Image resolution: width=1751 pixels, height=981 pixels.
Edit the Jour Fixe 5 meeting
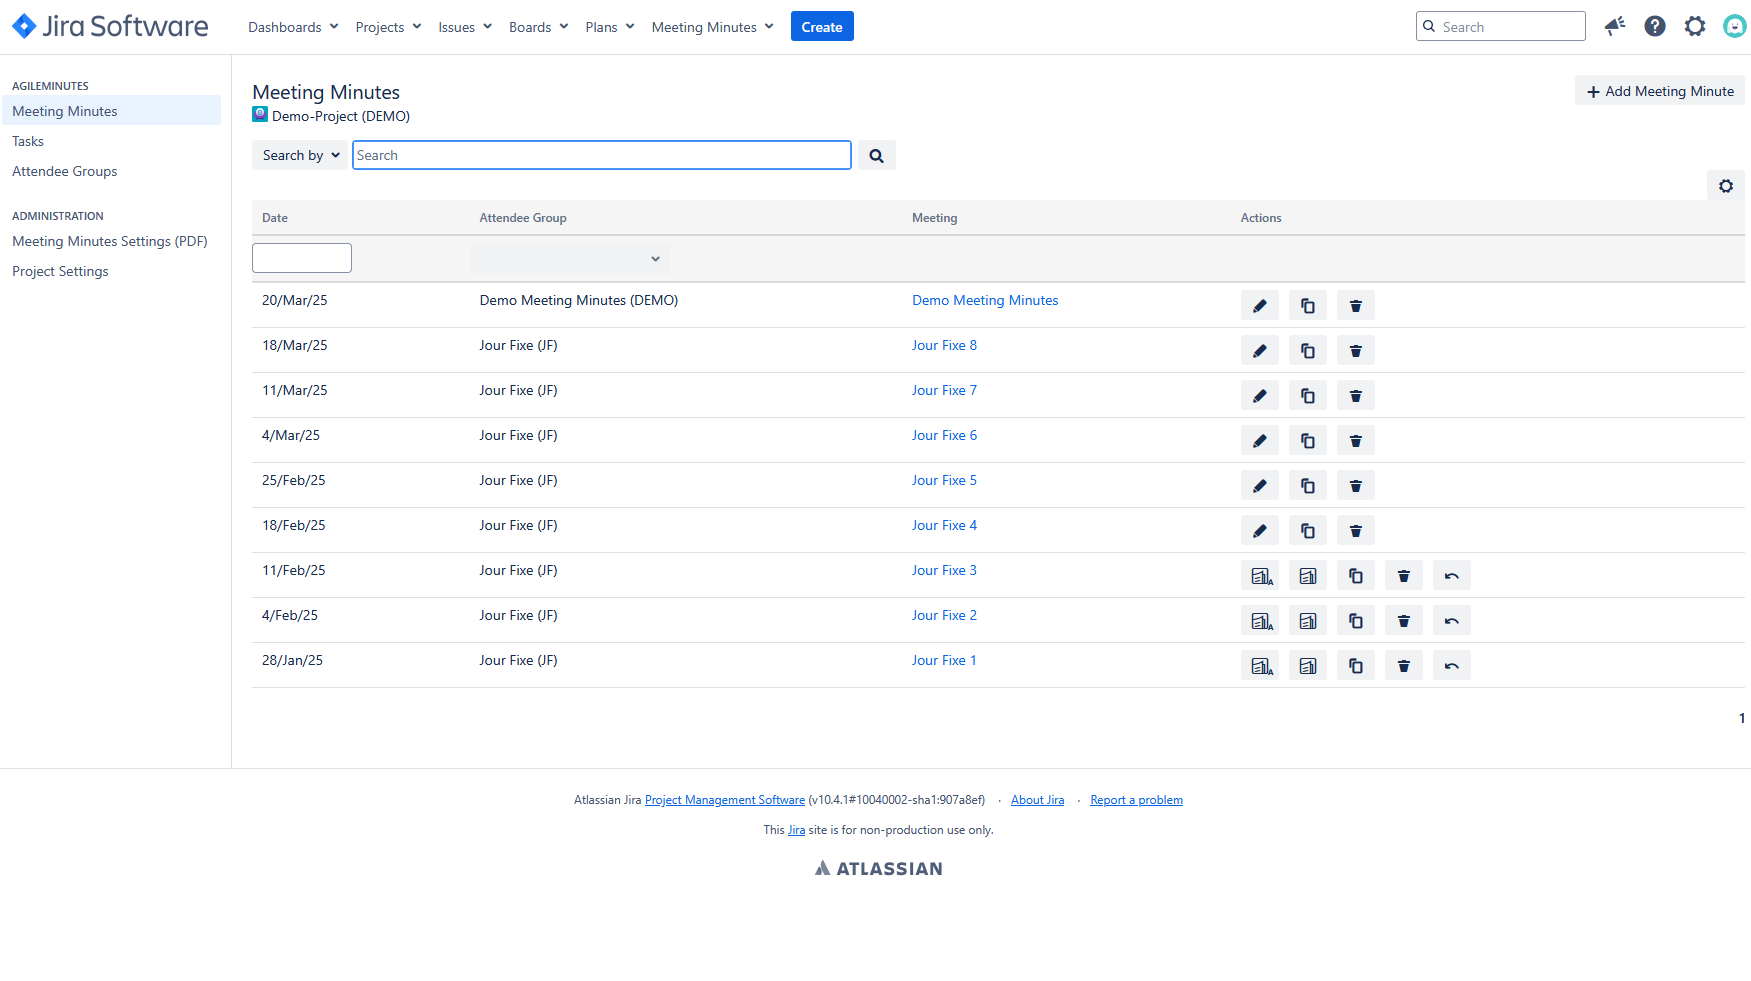pos(1259,486)
